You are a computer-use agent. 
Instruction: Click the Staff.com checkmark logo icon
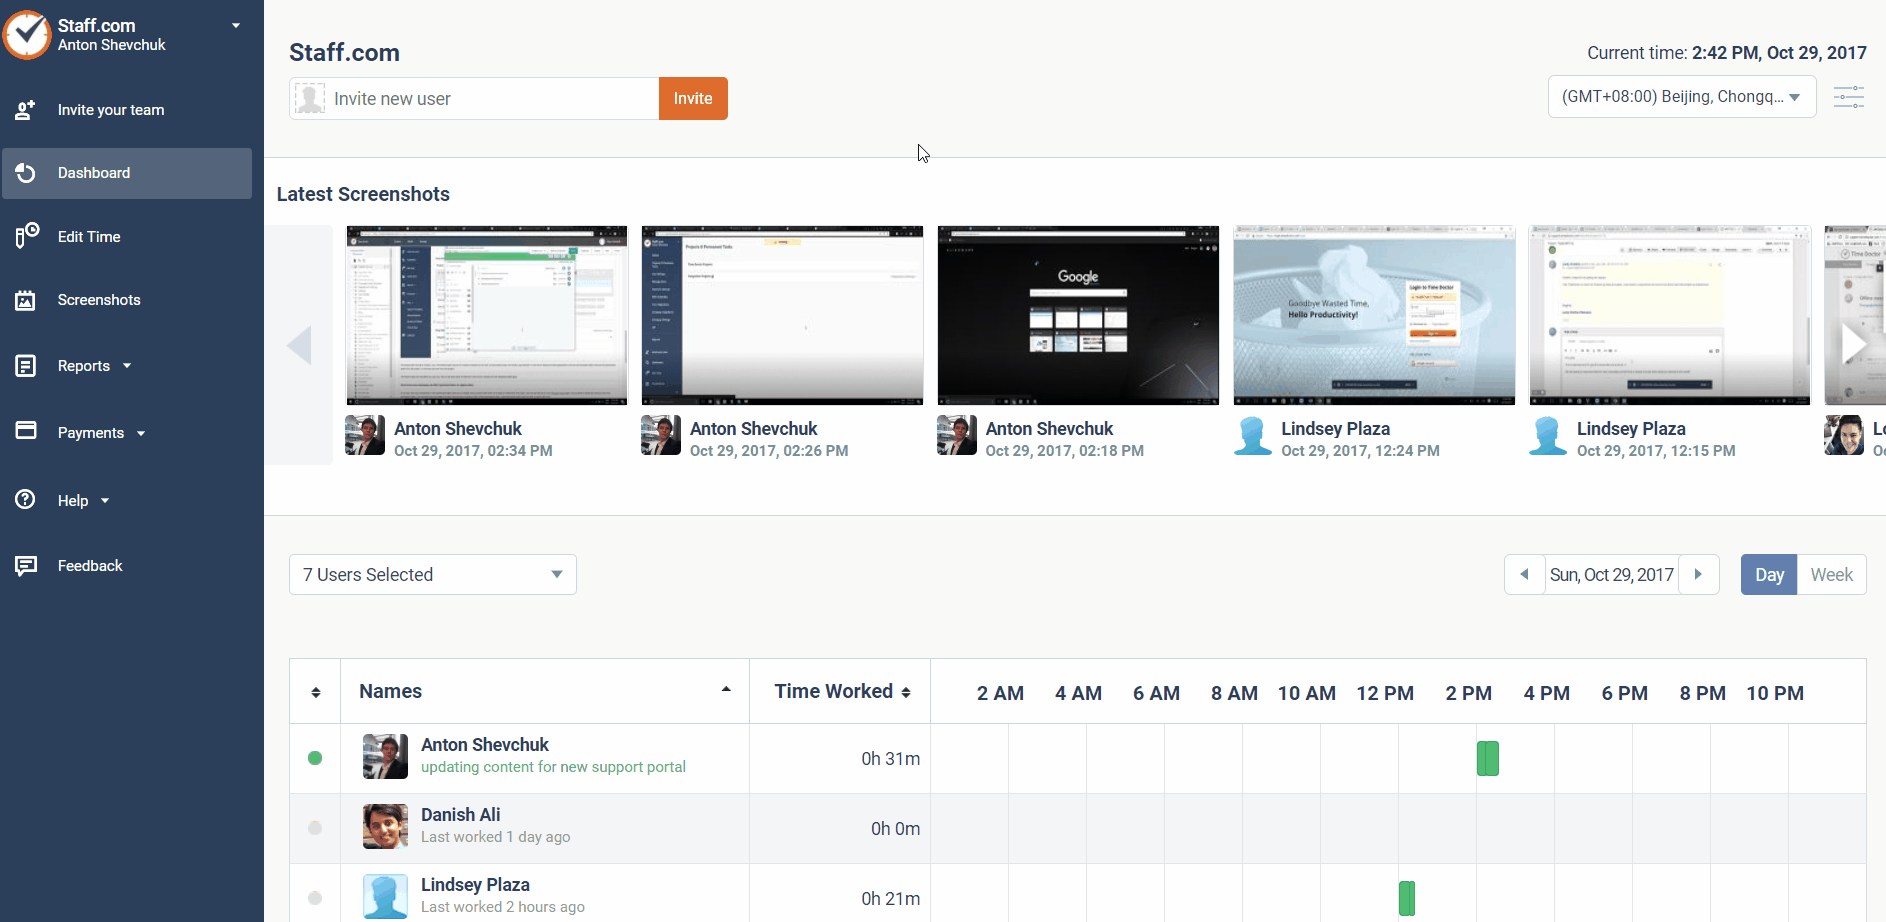coord(27,35)
